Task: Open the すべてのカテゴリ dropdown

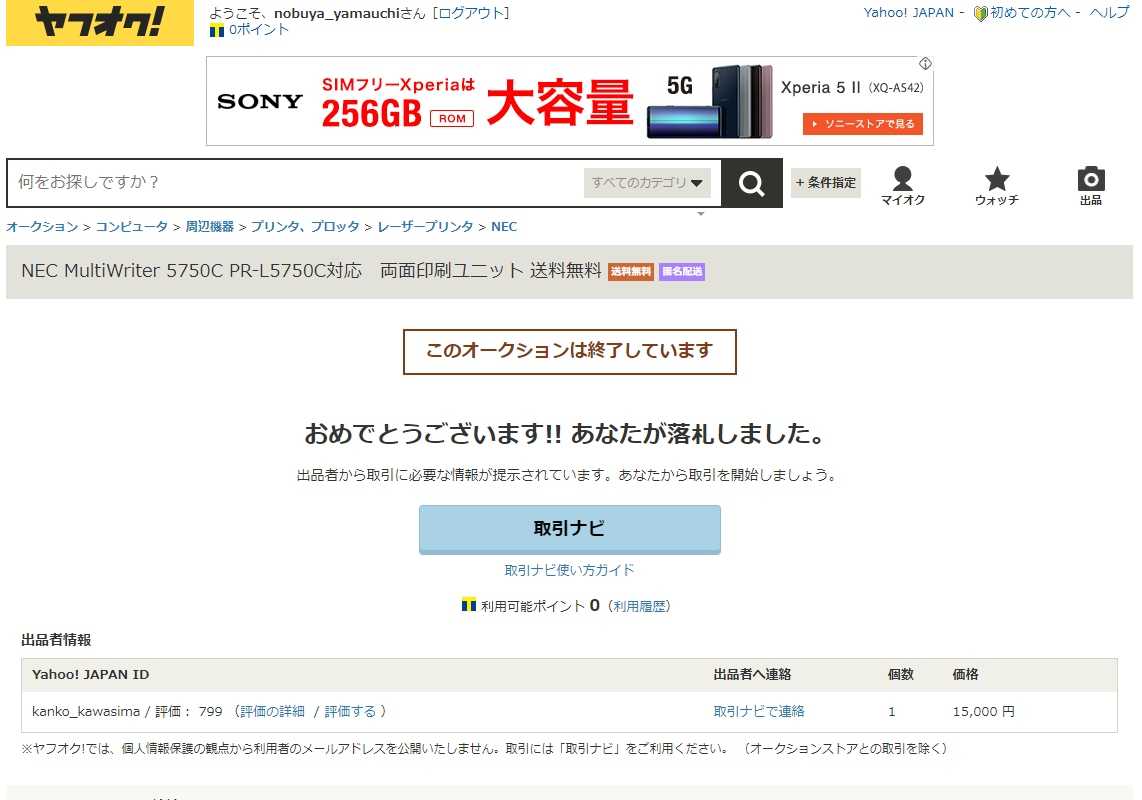Action: [x=647, y=183]
